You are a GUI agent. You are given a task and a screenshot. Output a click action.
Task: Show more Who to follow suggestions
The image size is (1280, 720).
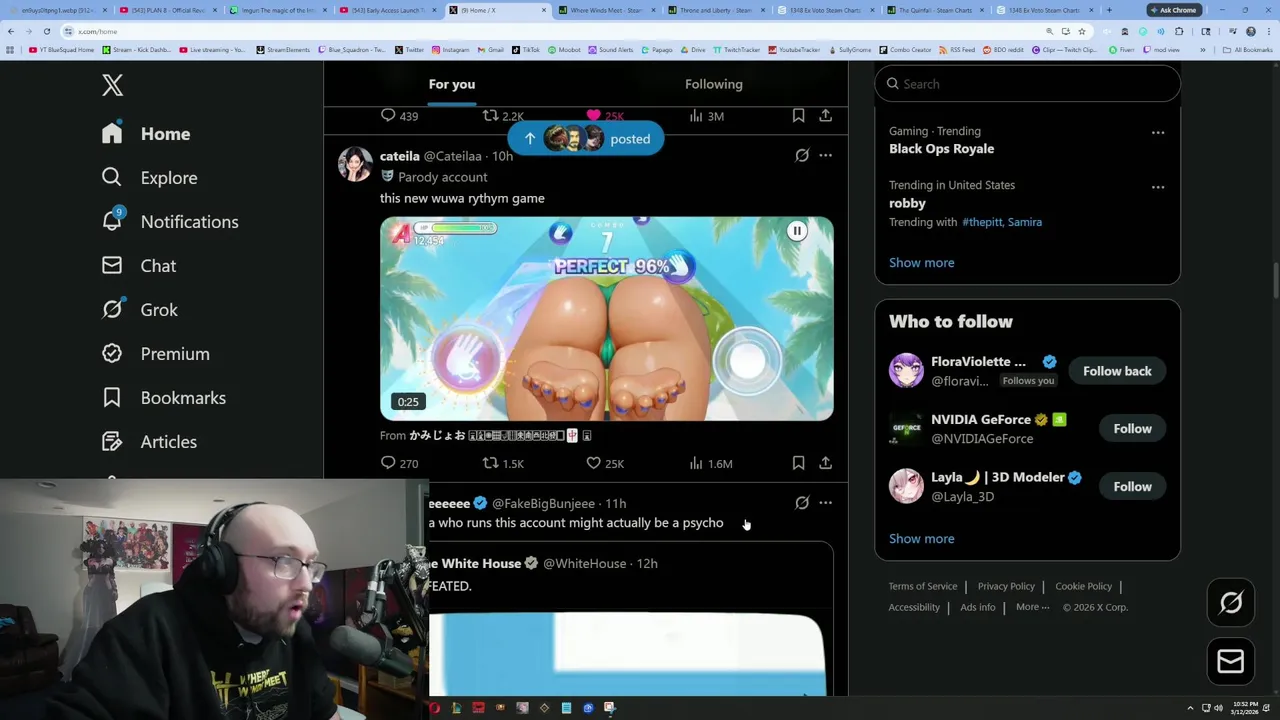point(921,538)
